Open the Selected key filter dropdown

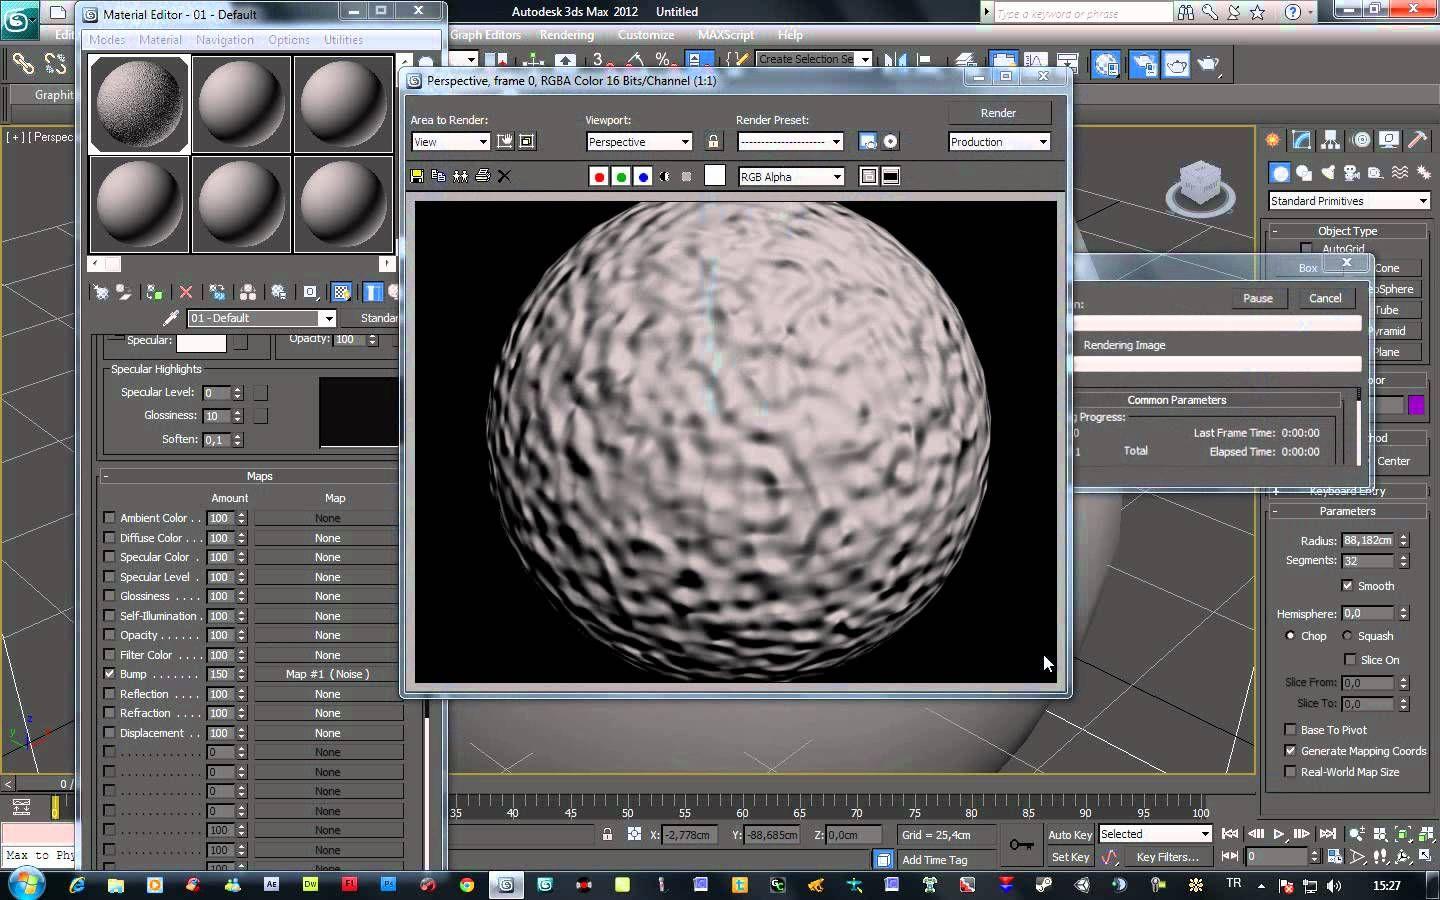[1156, 834]
